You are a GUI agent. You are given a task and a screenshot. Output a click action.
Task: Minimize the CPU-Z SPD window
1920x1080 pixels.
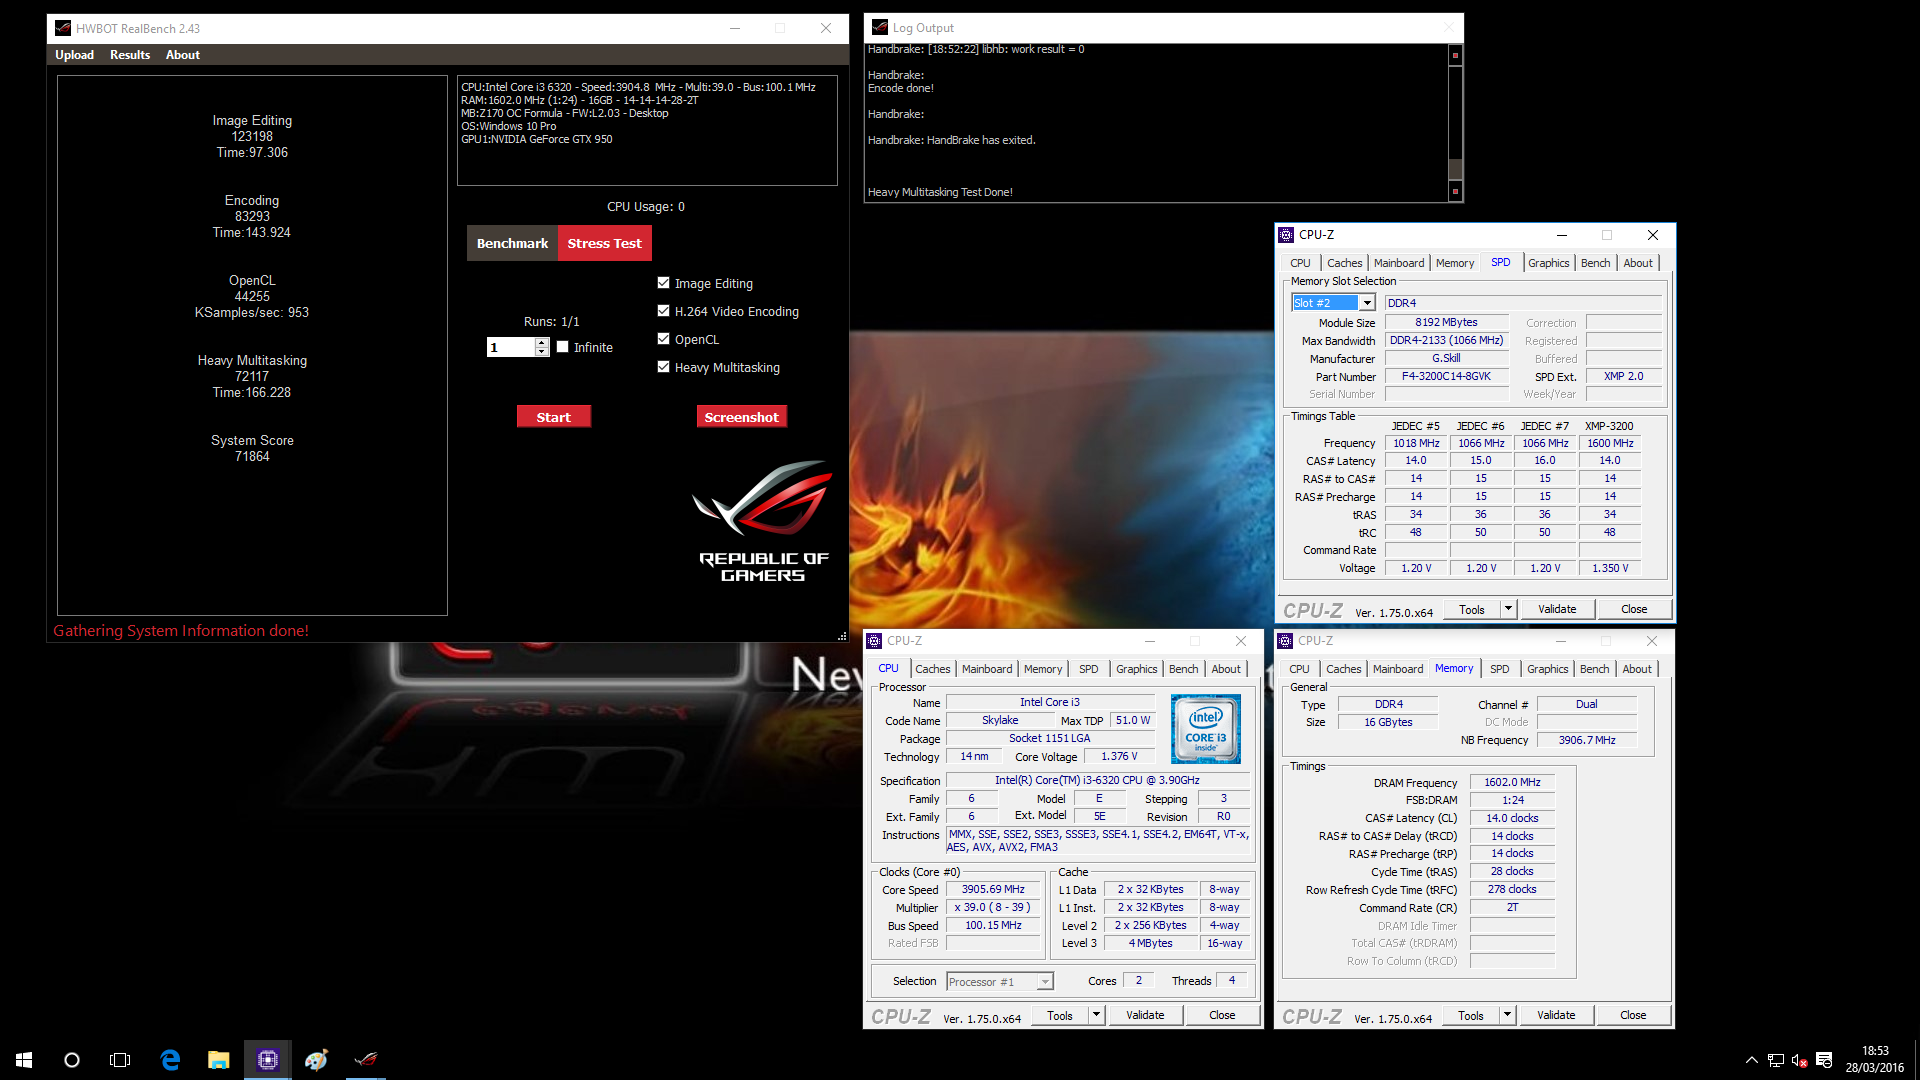point(1562,235)
